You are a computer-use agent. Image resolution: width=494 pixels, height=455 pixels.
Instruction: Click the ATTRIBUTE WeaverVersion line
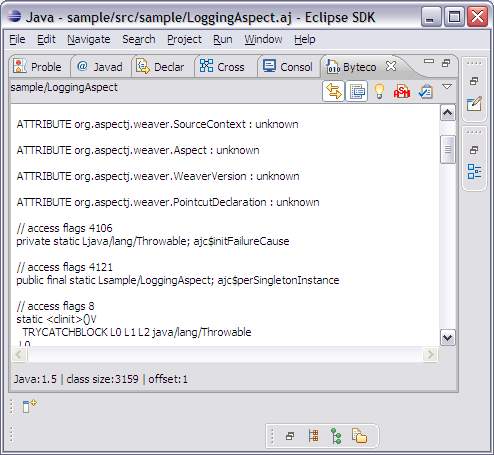click(158, 176)
